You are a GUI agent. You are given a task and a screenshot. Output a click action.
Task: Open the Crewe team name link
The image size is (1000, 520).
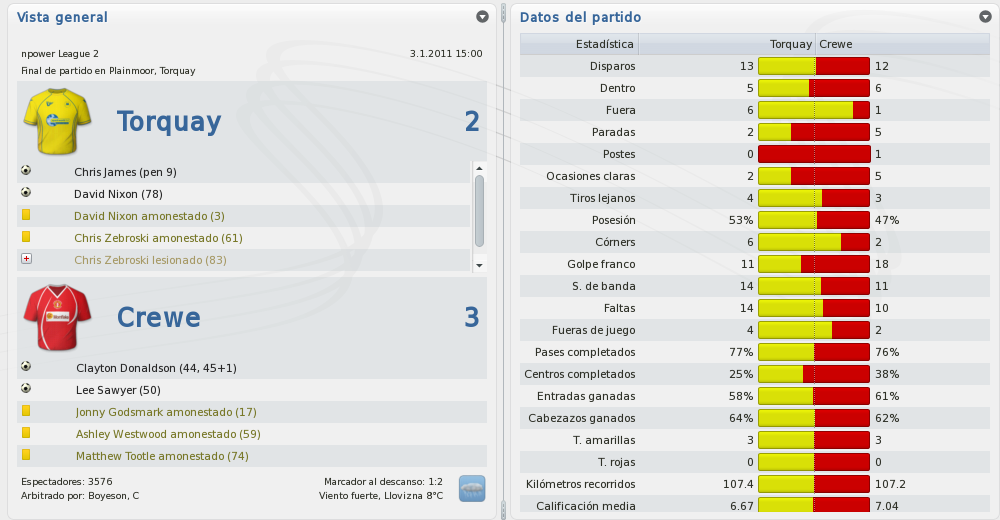click(x=159, y=317)
